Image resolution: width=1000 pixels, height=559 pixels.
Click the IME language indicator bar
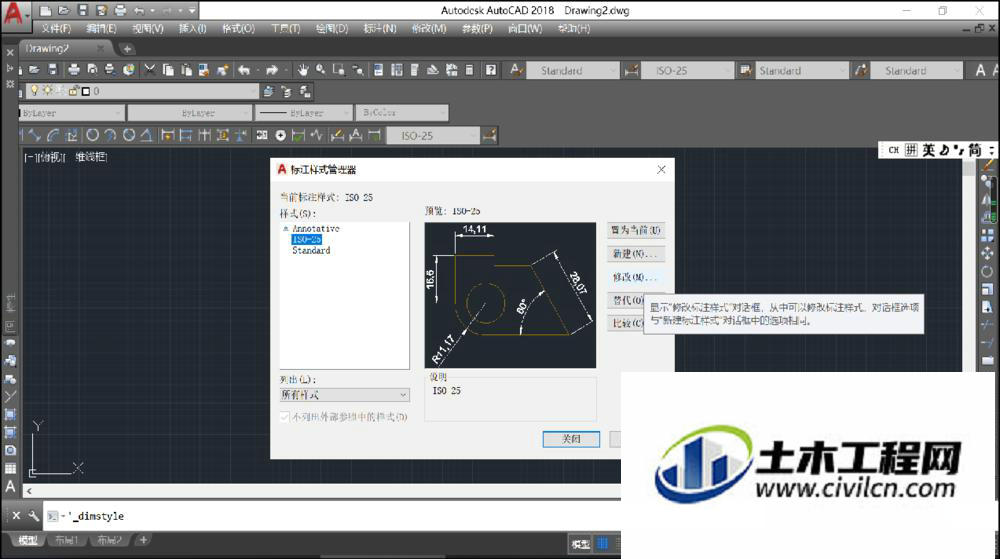tap(936, 150)
